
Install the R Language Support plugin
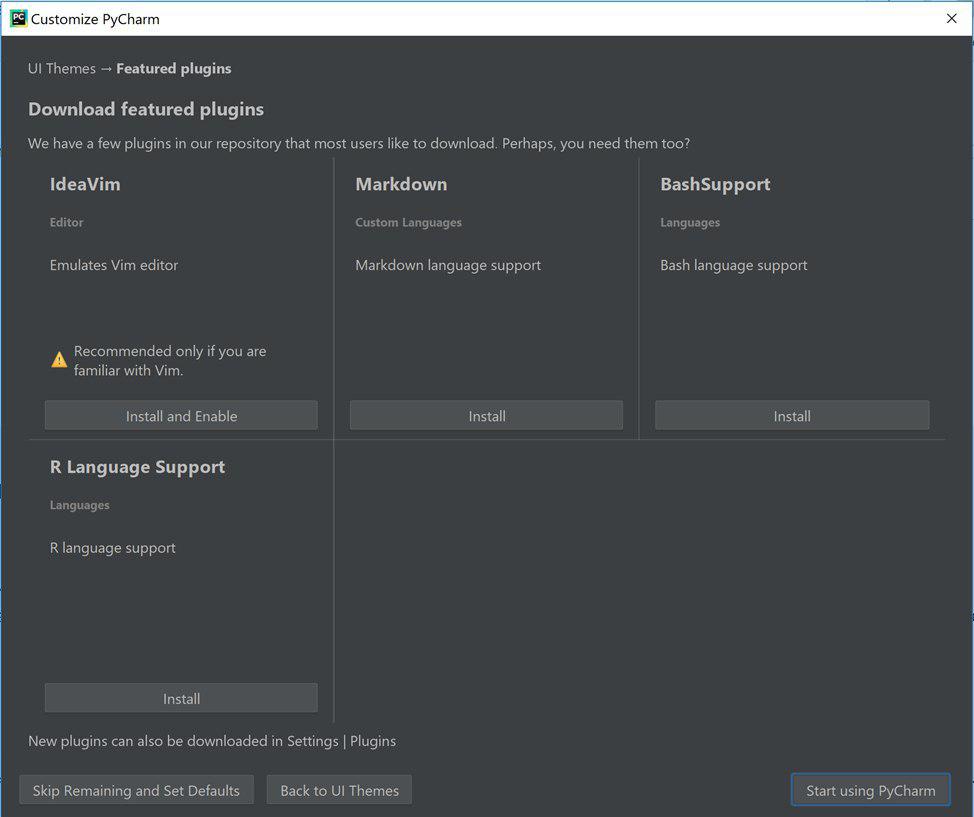(181, 699)
